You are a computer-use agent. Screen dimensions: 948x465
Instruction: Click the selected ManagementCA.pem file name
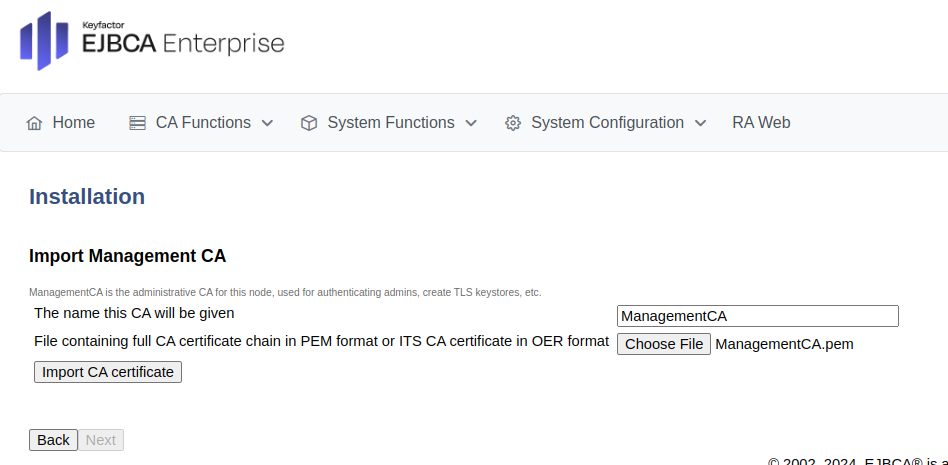click(x=784, y=344)
